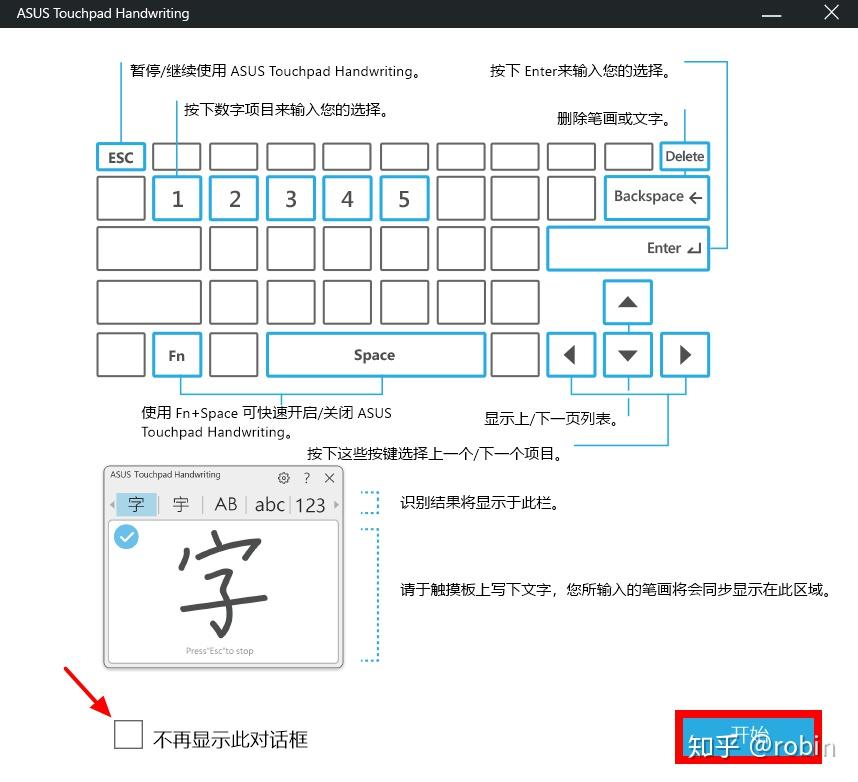Click the Delete key in the keyboard diagram
The image size is (858, 782).
click(x=684, y=156)
